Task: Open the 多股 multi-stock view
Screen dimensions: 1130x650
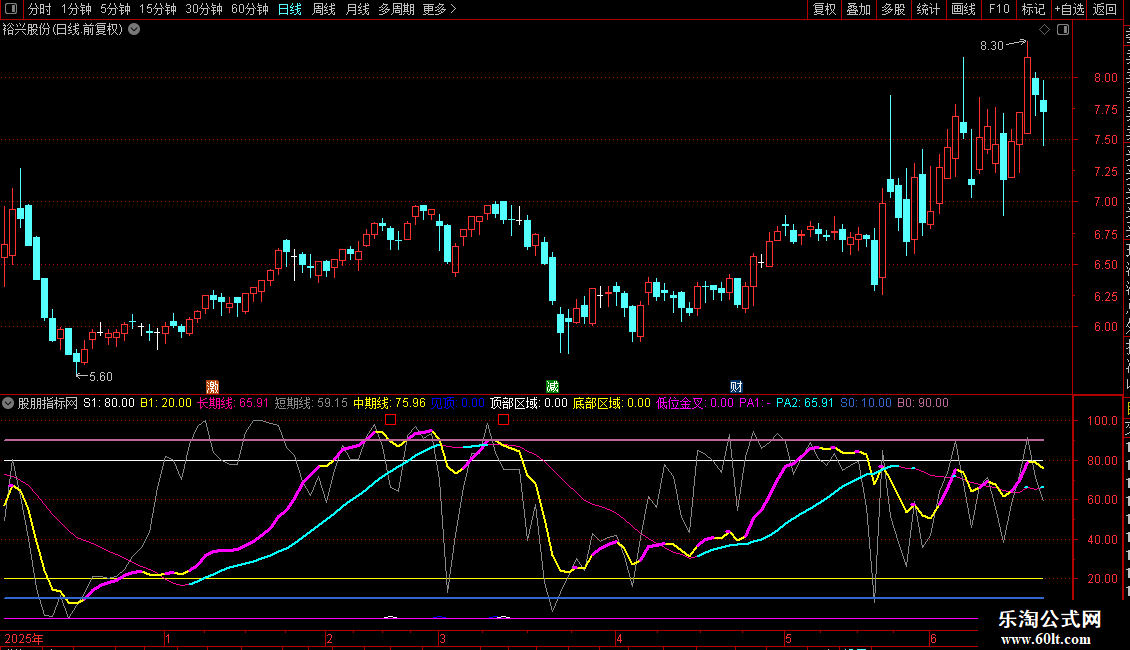Action: 894,9
